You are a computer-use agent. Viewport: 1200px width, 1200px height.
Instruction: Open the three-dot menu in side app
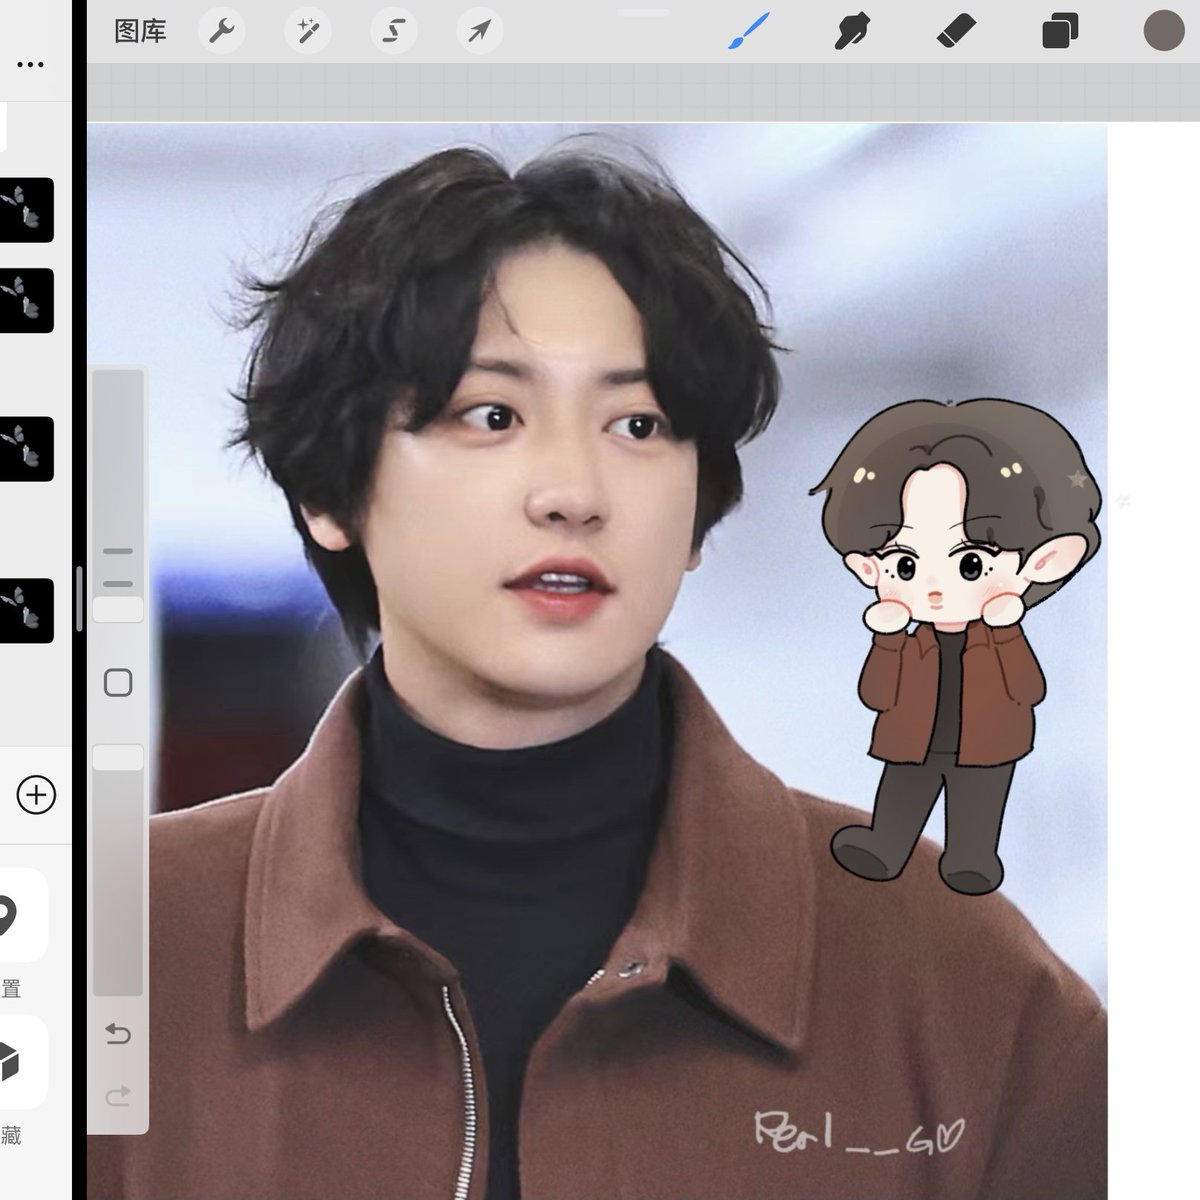pos(30,65)
